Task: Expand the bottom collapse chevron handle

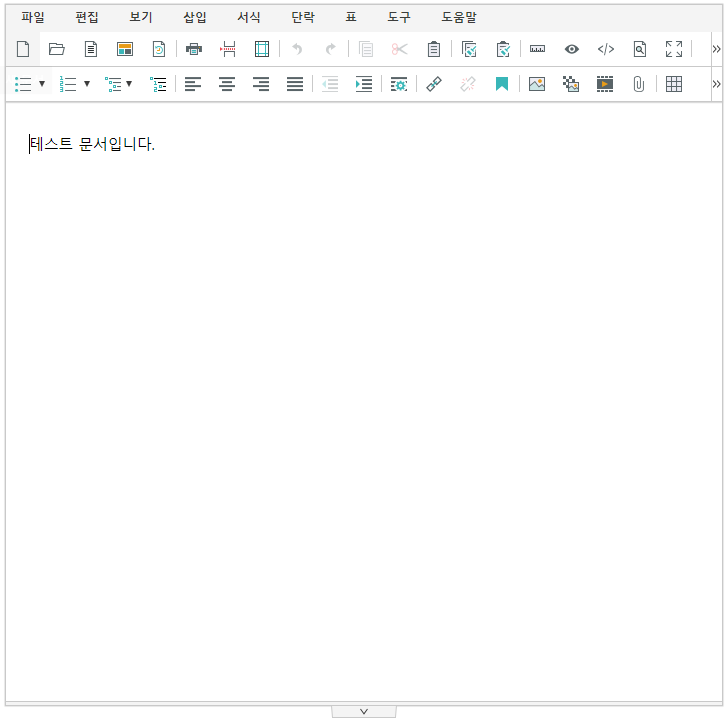Action: (364, 711)
